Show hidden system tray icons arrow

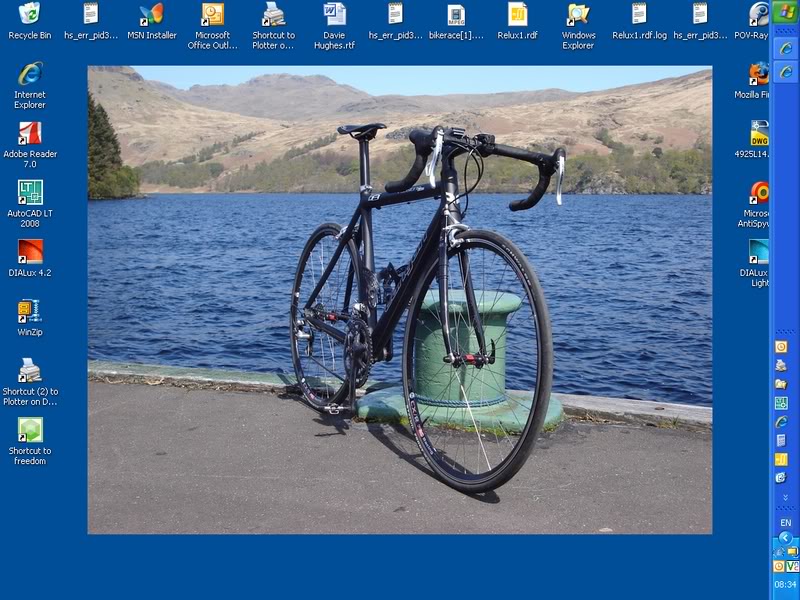click(785, 538)
